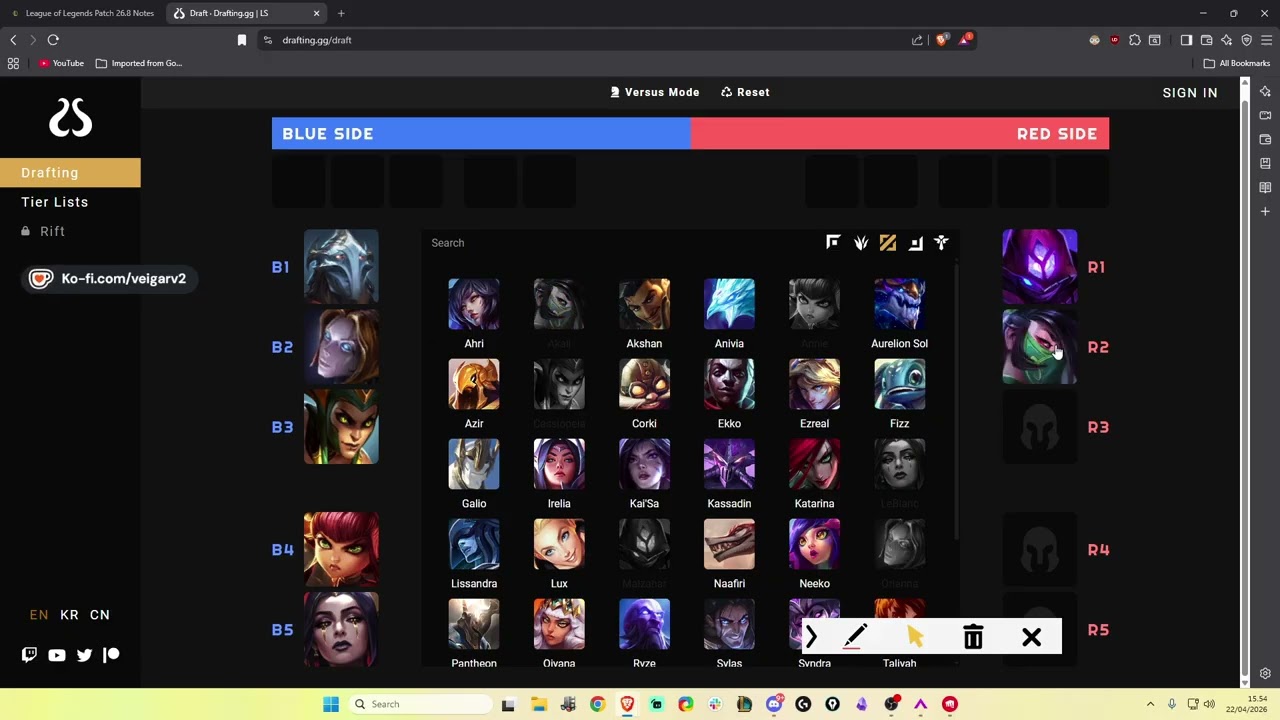Viewport: 1280px width, 720px height.
Task: Select the pencil annotation tool
Action: pos(854,637)
